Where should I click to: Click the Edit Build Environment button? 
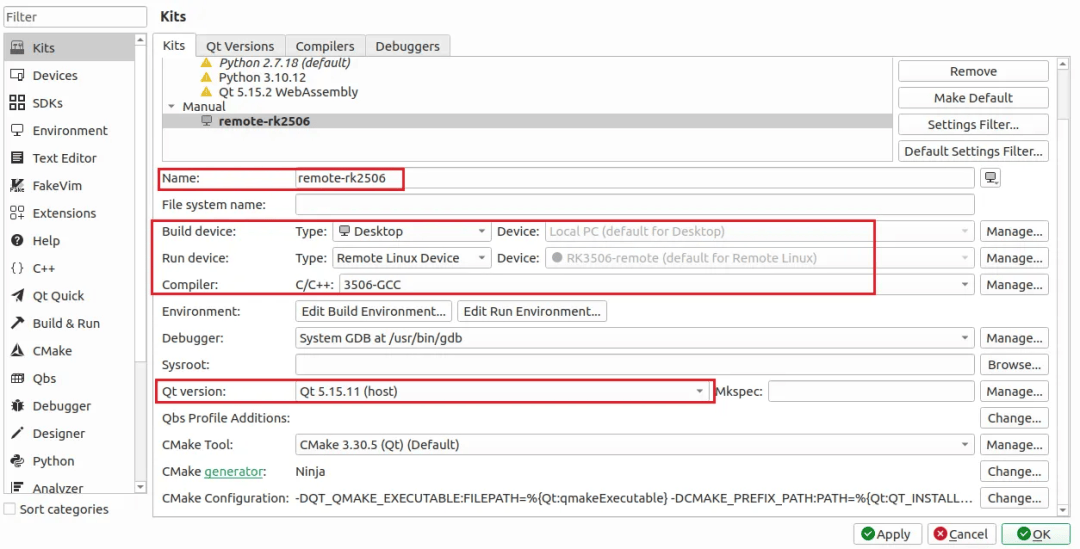(x=374, y=311)
